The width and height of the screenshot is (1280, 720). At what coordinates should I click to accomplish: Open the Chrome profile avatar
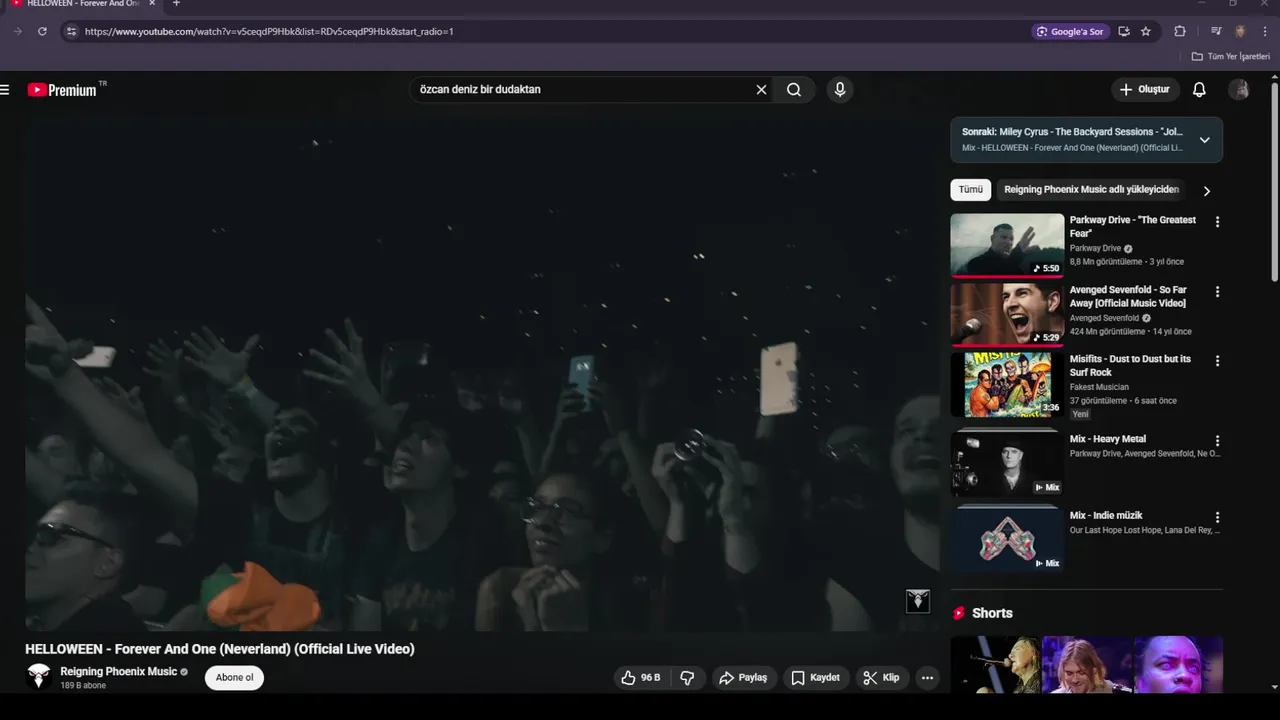click(1241, 31)
